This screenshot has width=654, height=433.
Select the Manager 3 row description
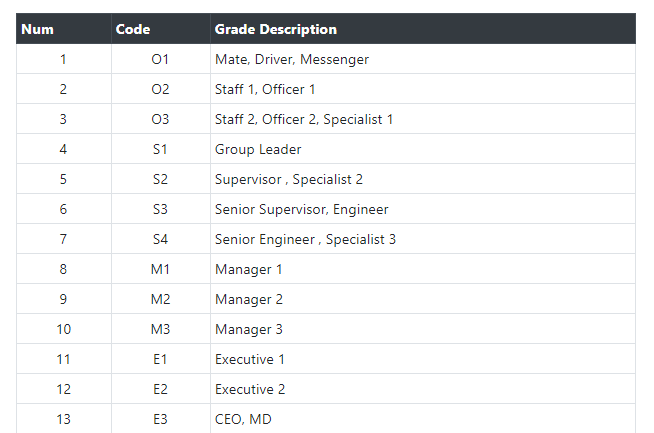pos(249,329)
